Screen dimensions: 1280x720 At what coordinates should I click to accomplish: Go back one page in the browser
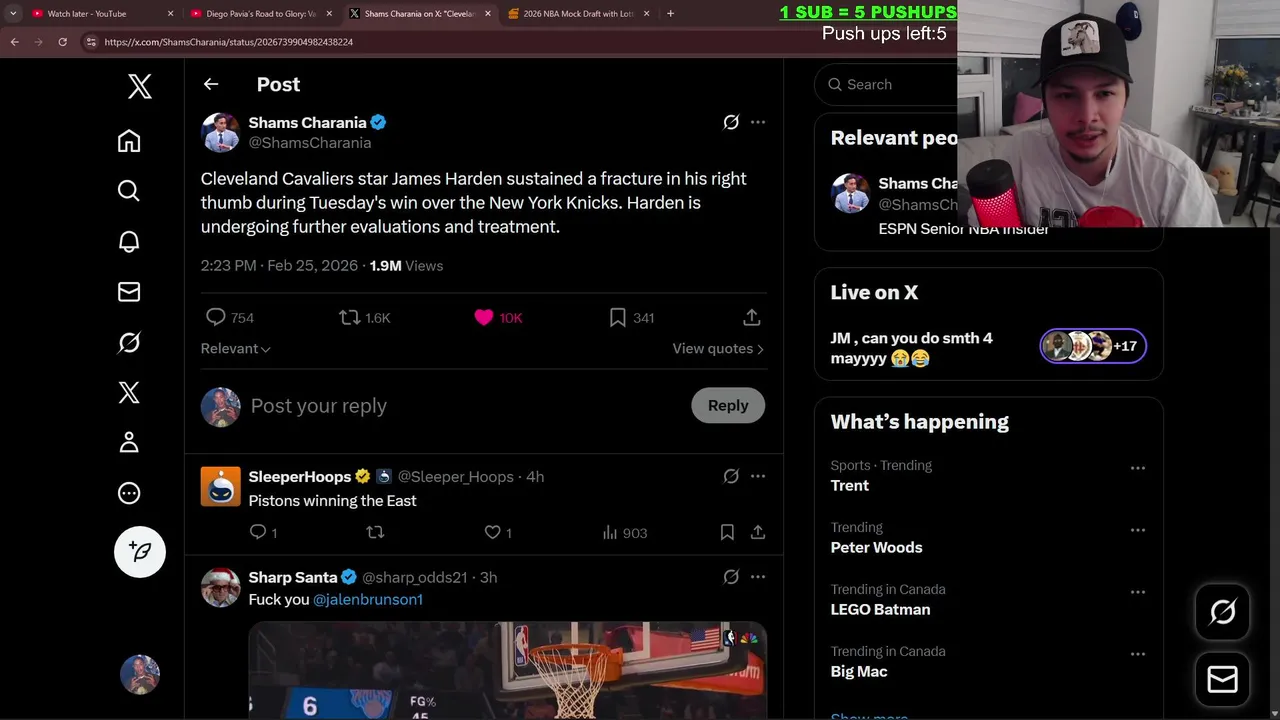coord(14,42)
